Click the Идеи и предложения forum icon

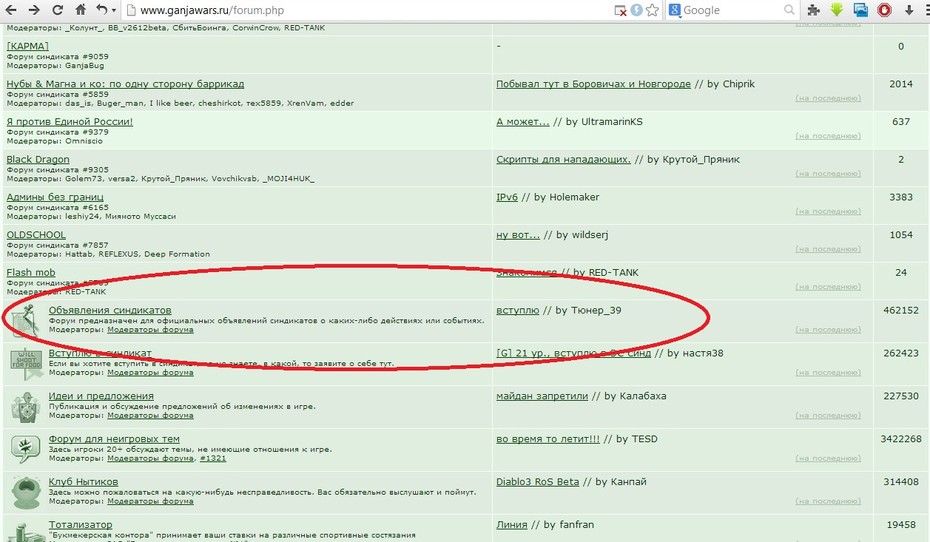pos(26,407)
